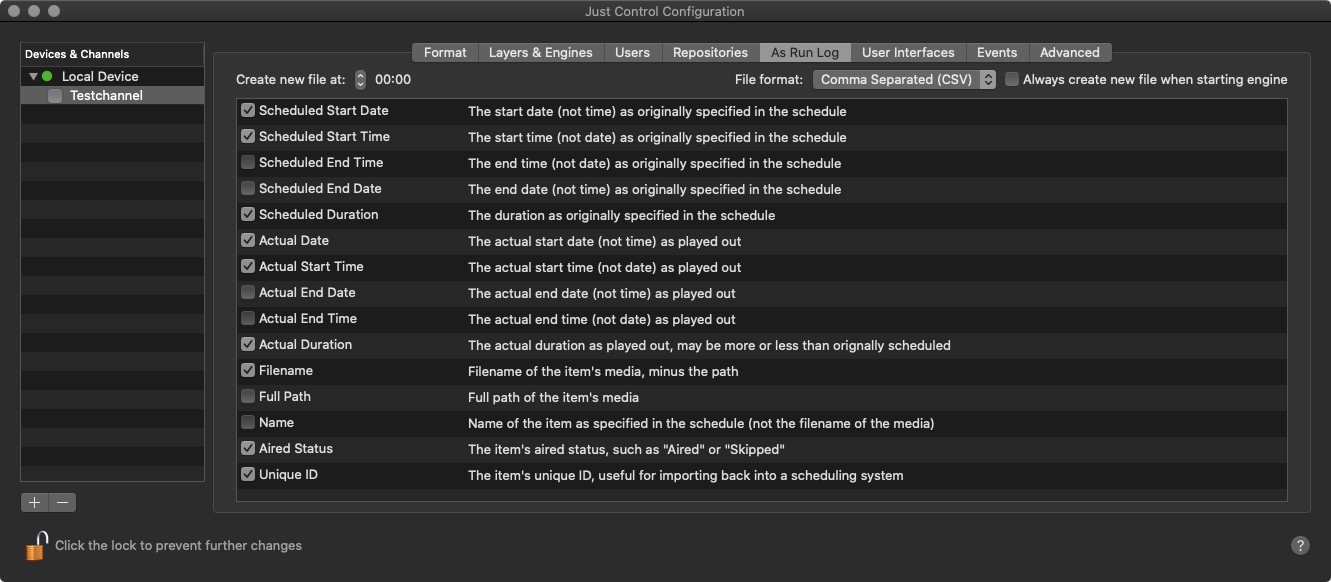Uncheck Actual Date
Screen dimensions: 1331x582
pyautogui.click(x=248, y=240)
